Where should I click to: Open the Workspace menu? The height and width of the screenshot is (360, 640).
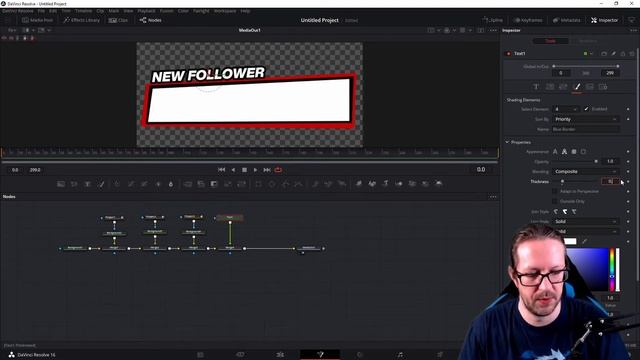(x=225, y=11)
